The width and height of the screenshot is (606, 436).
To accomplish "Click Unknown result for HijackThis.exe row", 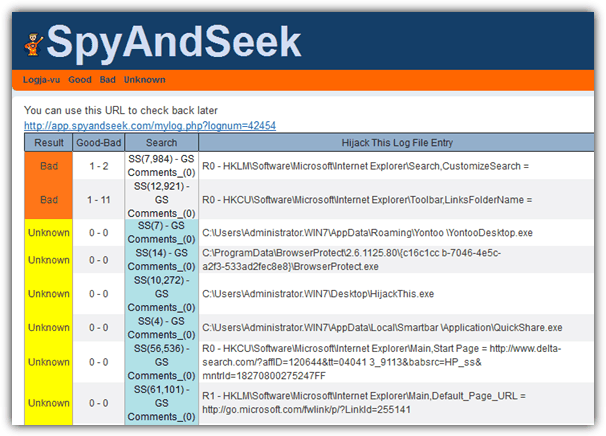I will pos(49,294).
